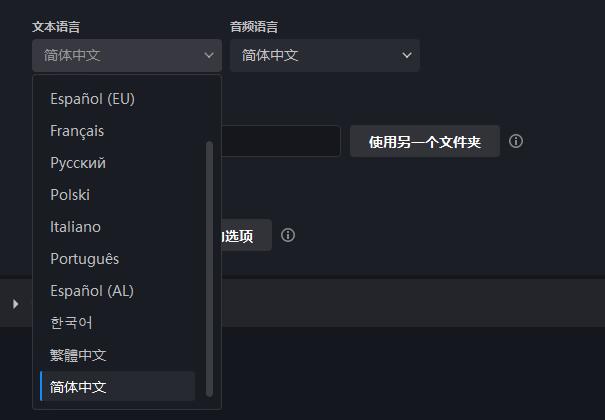Expand the collapsed section triangle arrow
This screenshot has height=420, width=605.
coord(15,304)
